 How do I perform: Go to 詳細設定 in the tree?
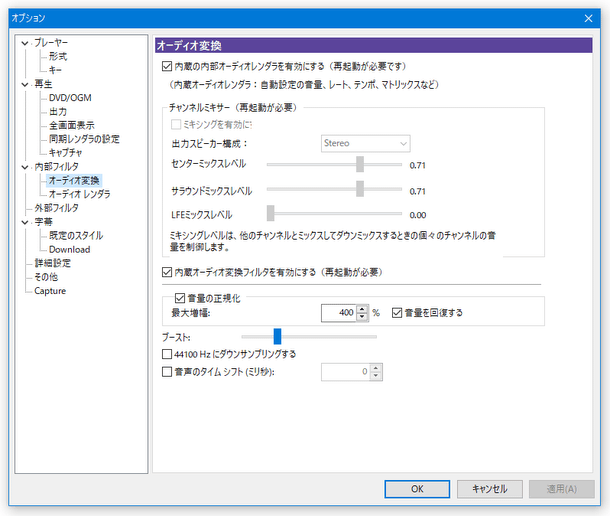pos(52,263)
